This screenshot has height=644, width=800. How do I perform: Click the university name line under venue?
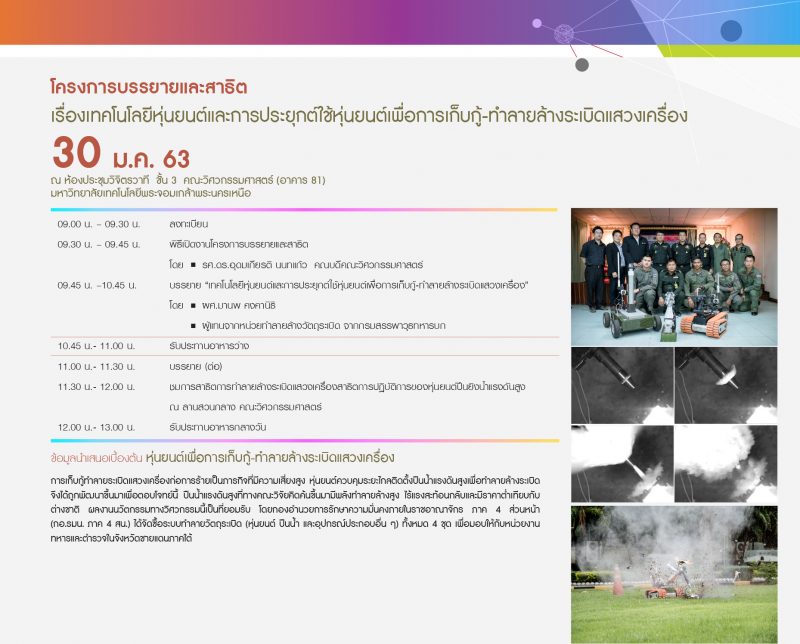(x=151, y=193)
